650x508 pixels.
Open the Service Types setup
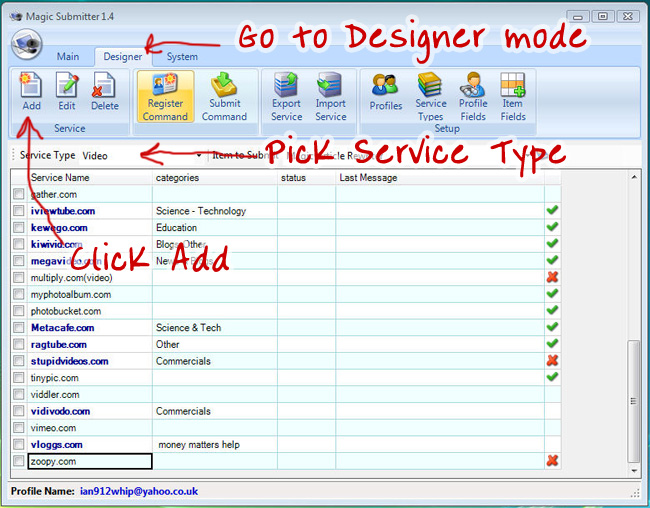431,96
